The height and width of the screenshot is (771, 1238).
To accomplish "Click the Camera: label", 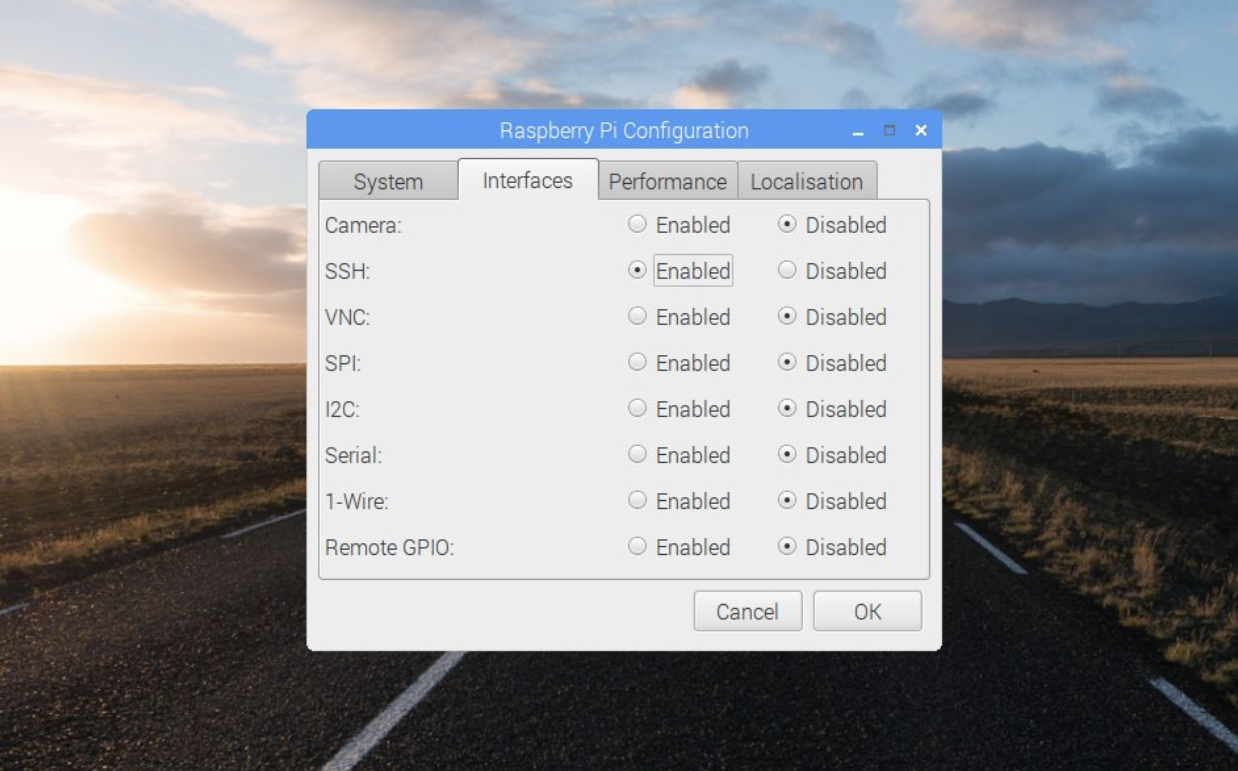I will [x=363, y=226].
